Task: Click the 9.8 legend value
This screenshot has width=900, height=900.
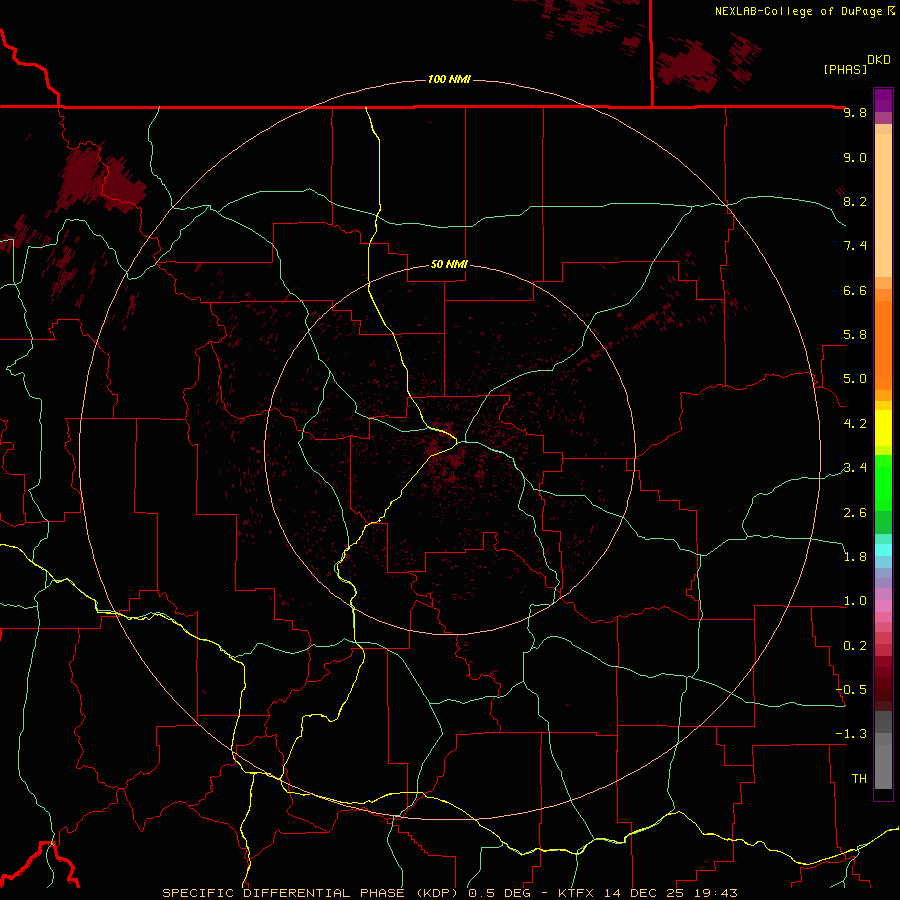Action: [x=855, y=112]
